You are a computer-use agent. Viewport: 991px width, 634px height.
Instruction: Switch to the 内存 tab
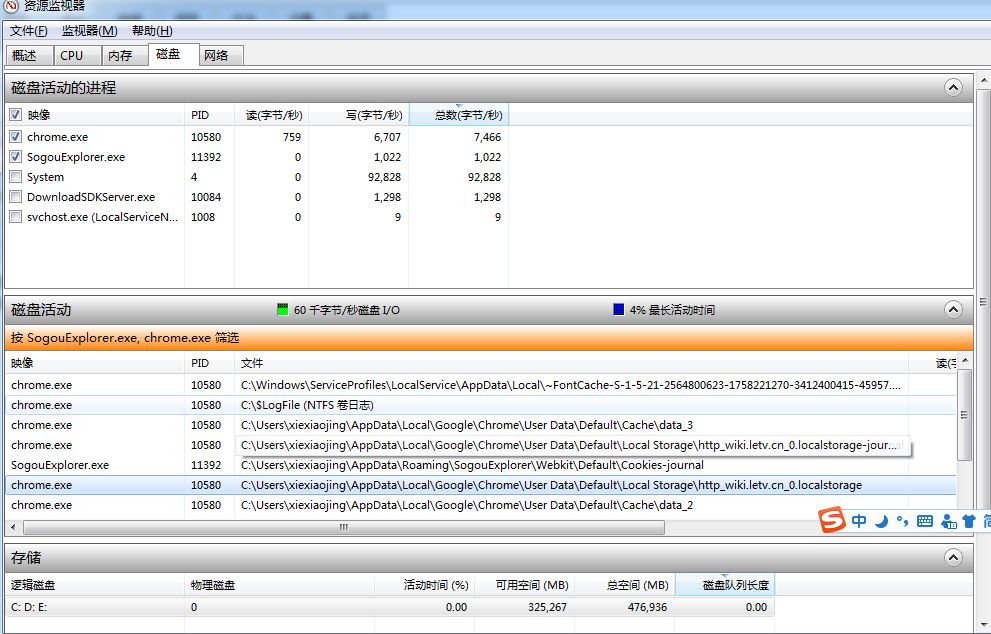point(125,56)
